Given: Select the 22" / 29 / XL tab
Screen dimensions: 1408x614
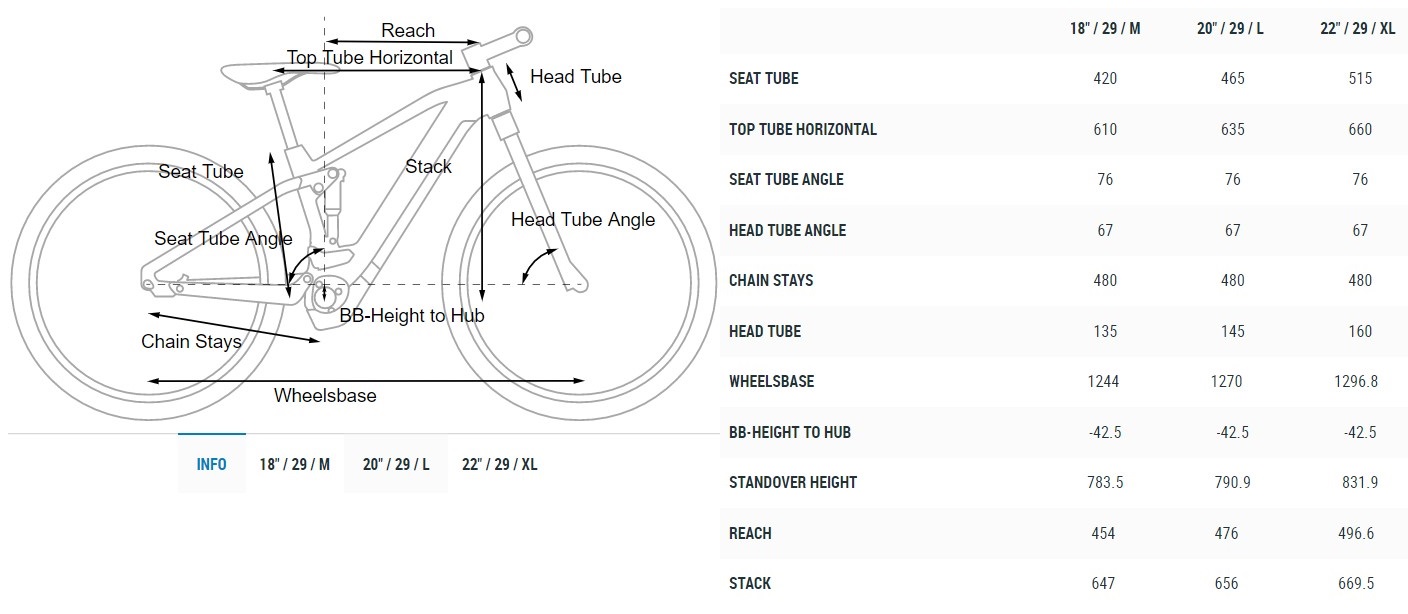Looking at the screenshot, I should click(x=499, y=464).
